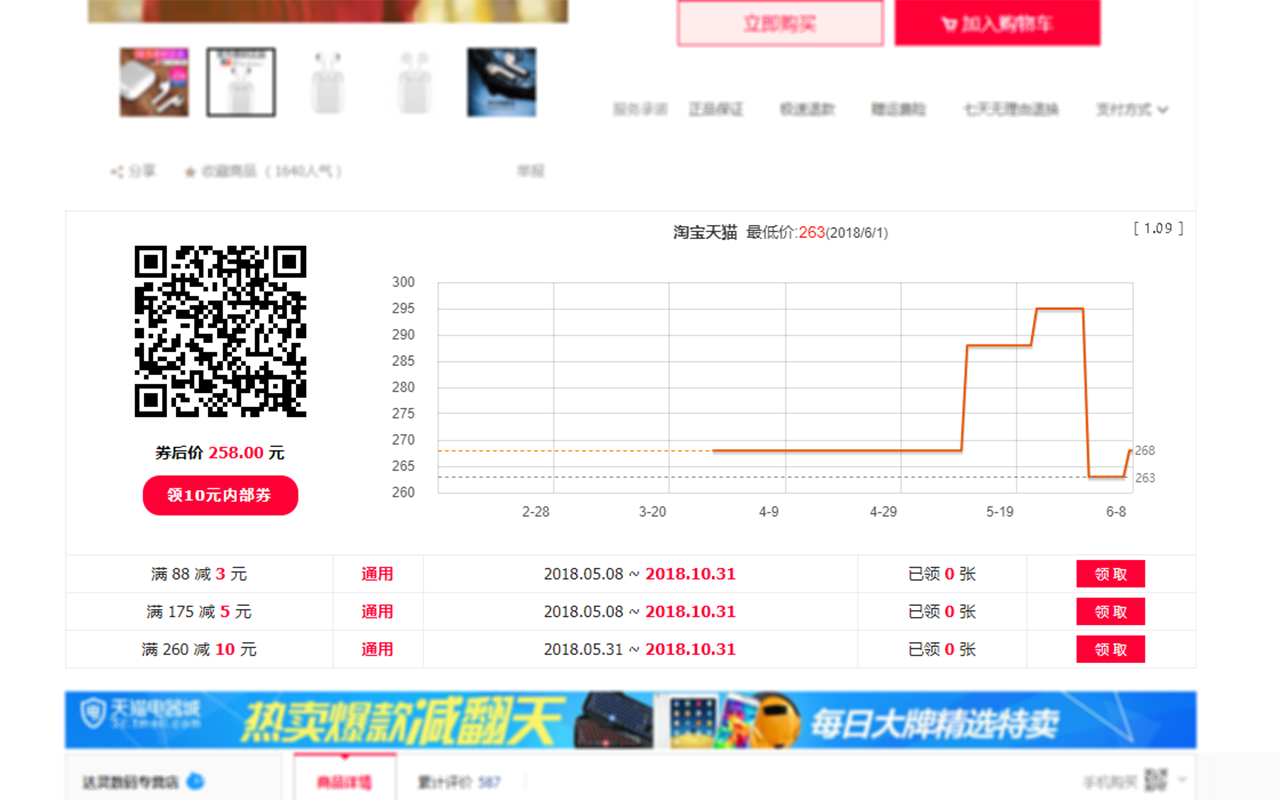The image size is (1280, 800).
Task: Click 已领 0 张 in the 满88减3元 row
Action: point(942,574)
